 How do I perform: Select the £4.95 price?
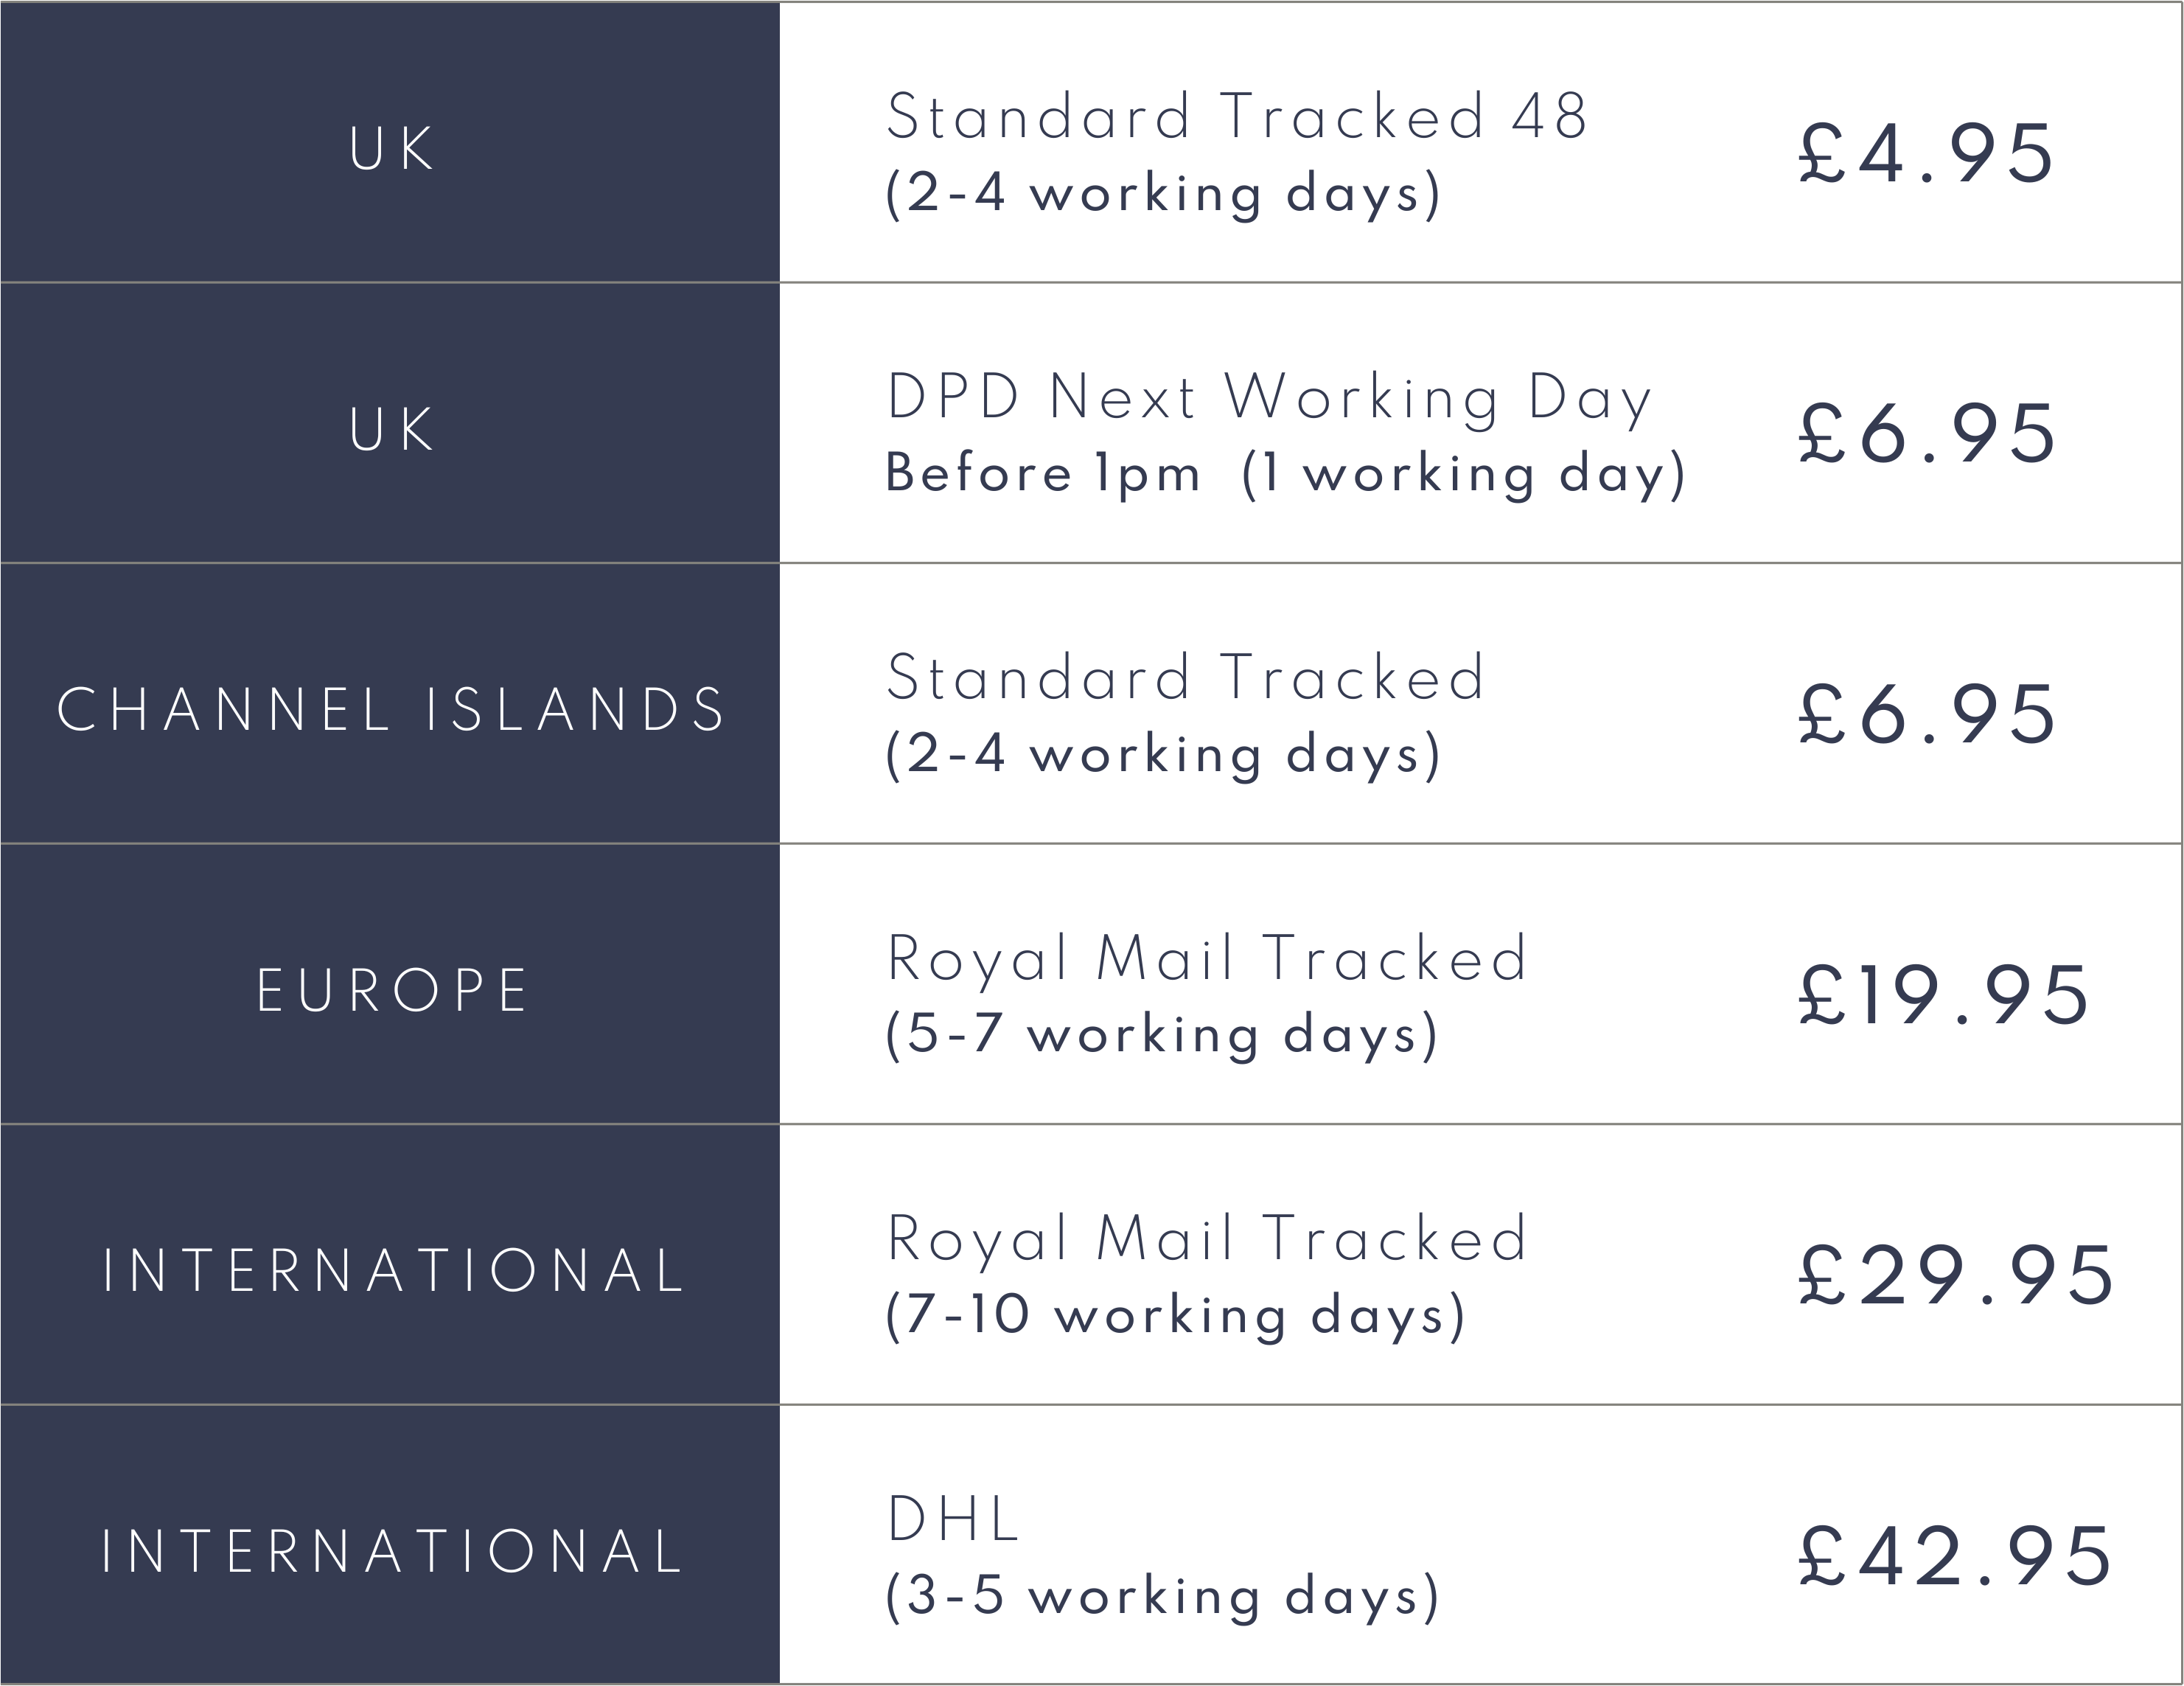coord(1925,154)
